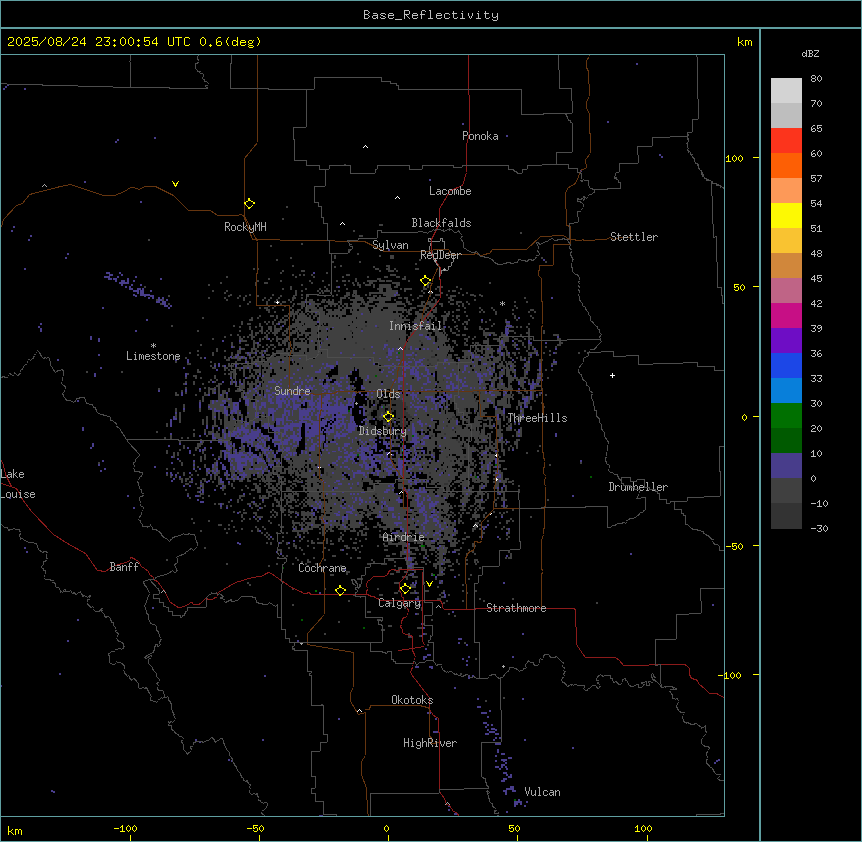Select the bright yellow 51-54 dBZ swatch
This screenshot has height=842, width=862.
tap(786, 215)
